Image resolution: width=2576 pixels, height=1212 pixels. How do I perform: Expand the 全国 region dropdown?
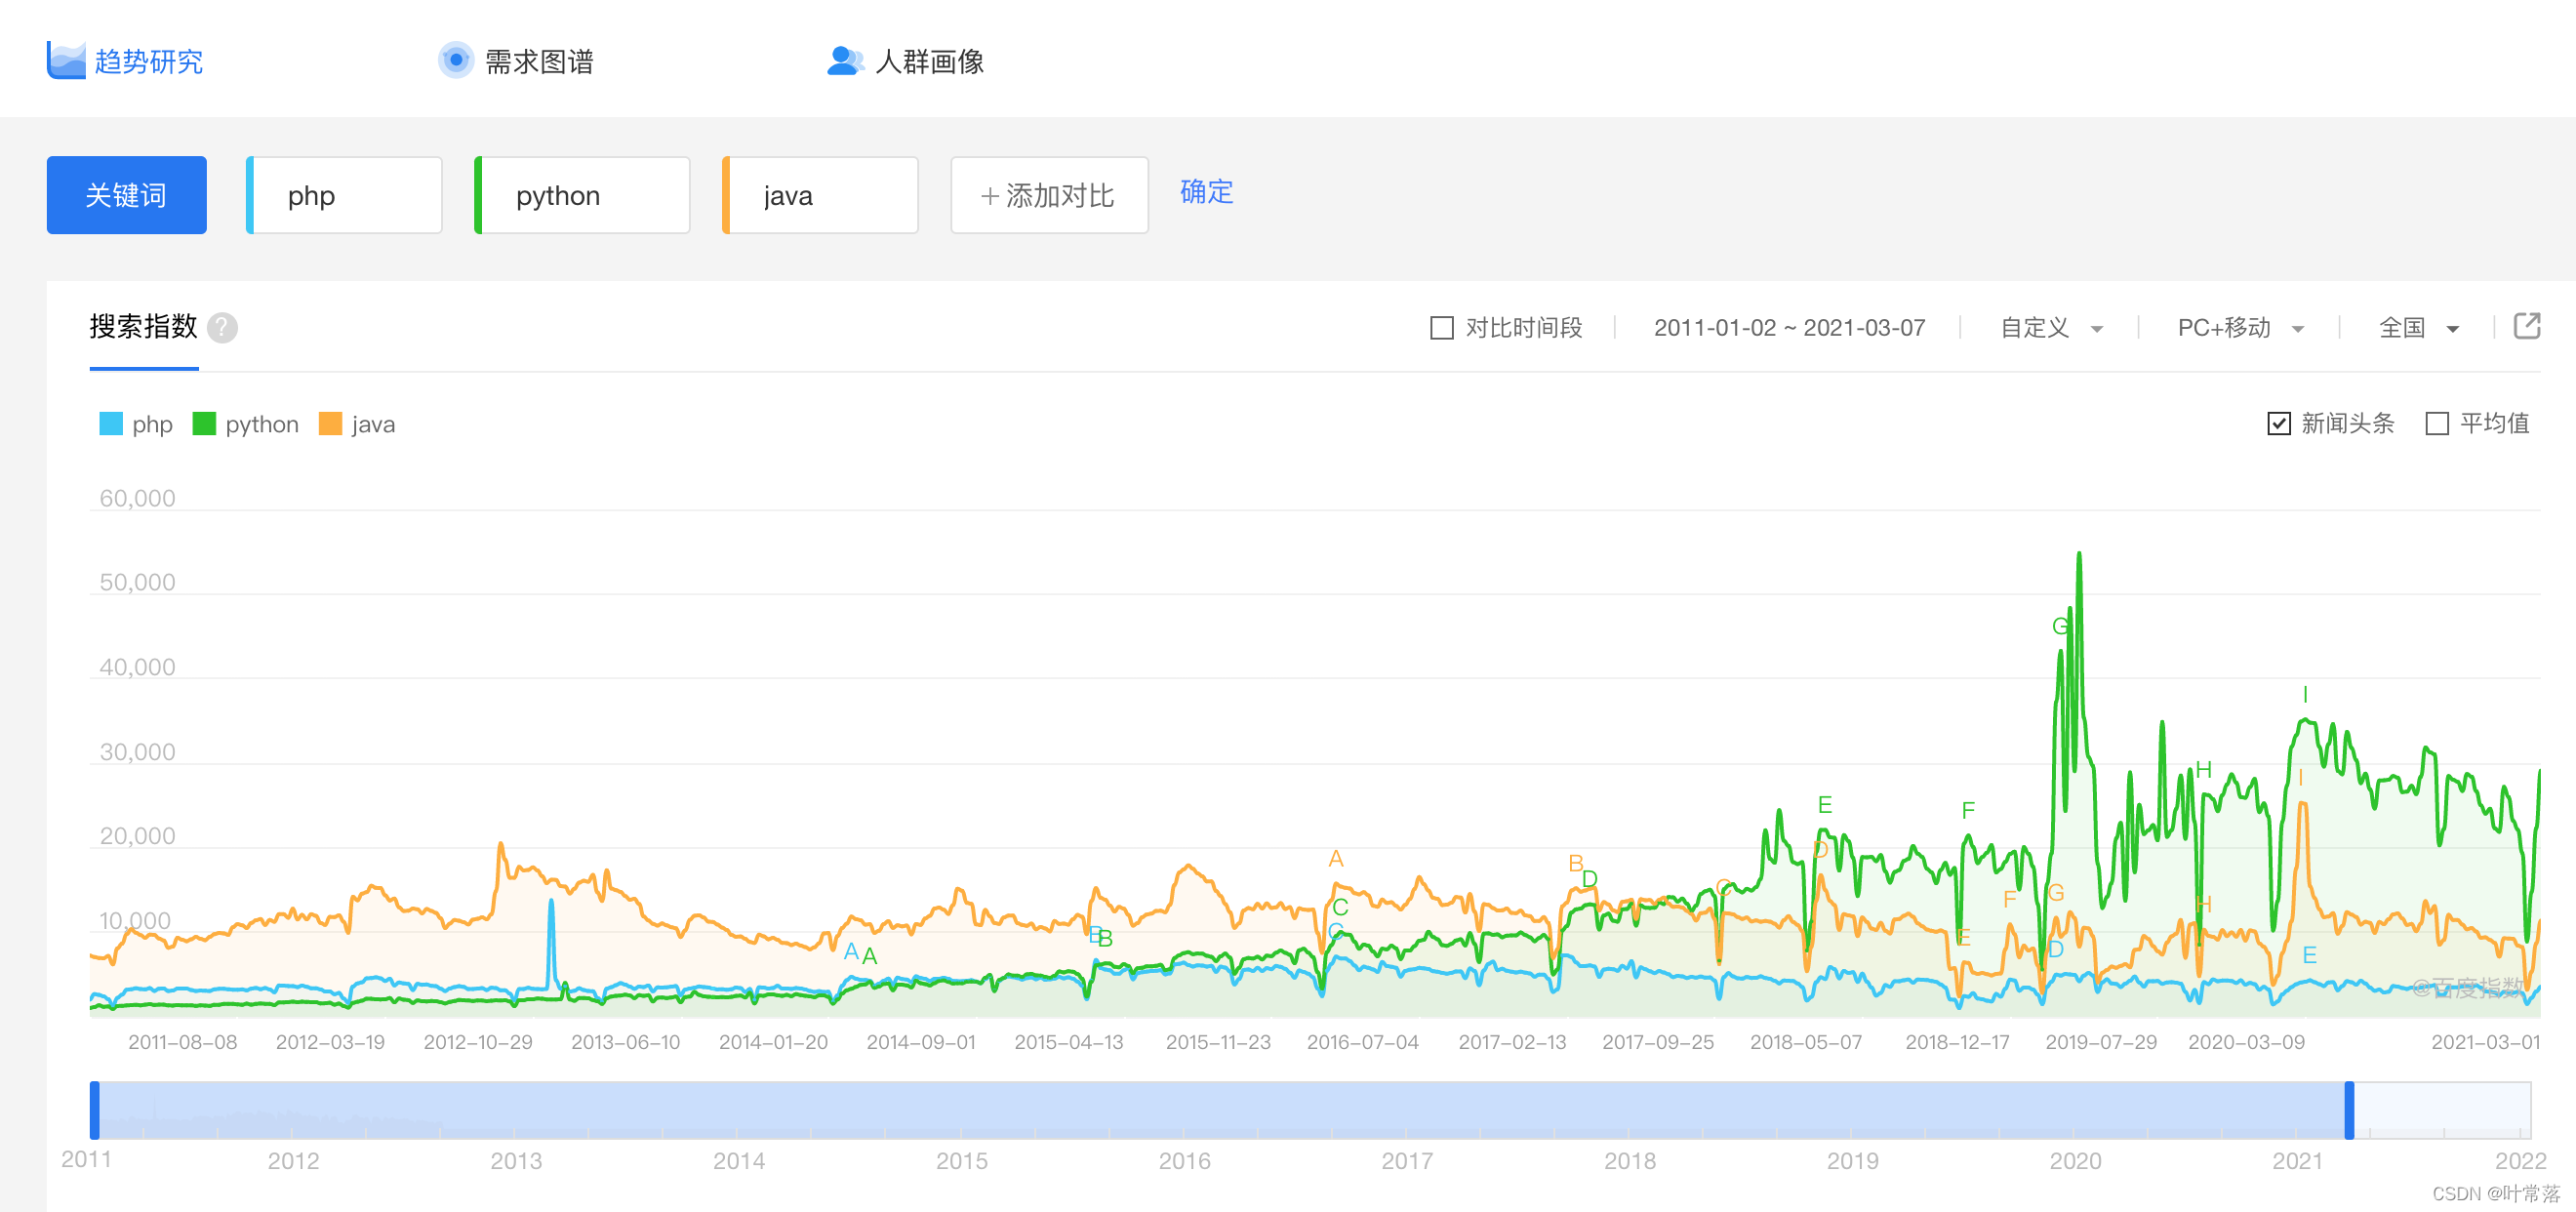(2419, 328)
